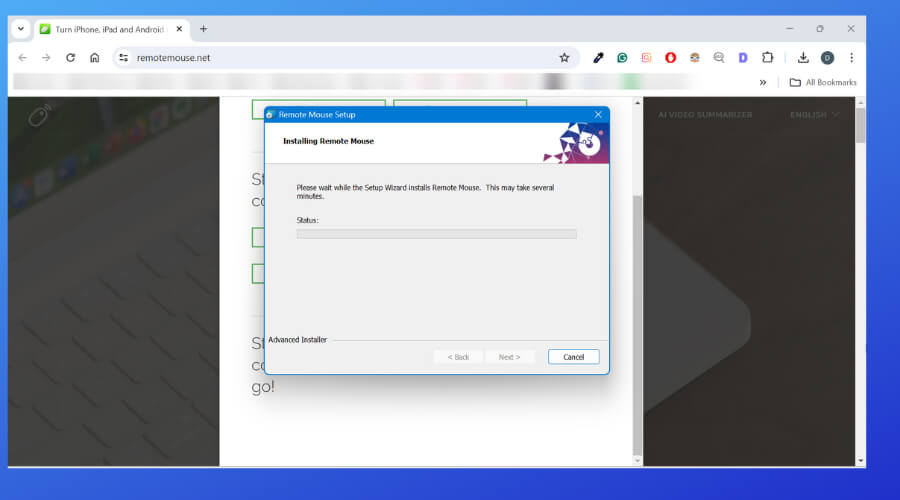Go back to the previous browser page
The width and height of the screenshot is (900, 500).
22,57
